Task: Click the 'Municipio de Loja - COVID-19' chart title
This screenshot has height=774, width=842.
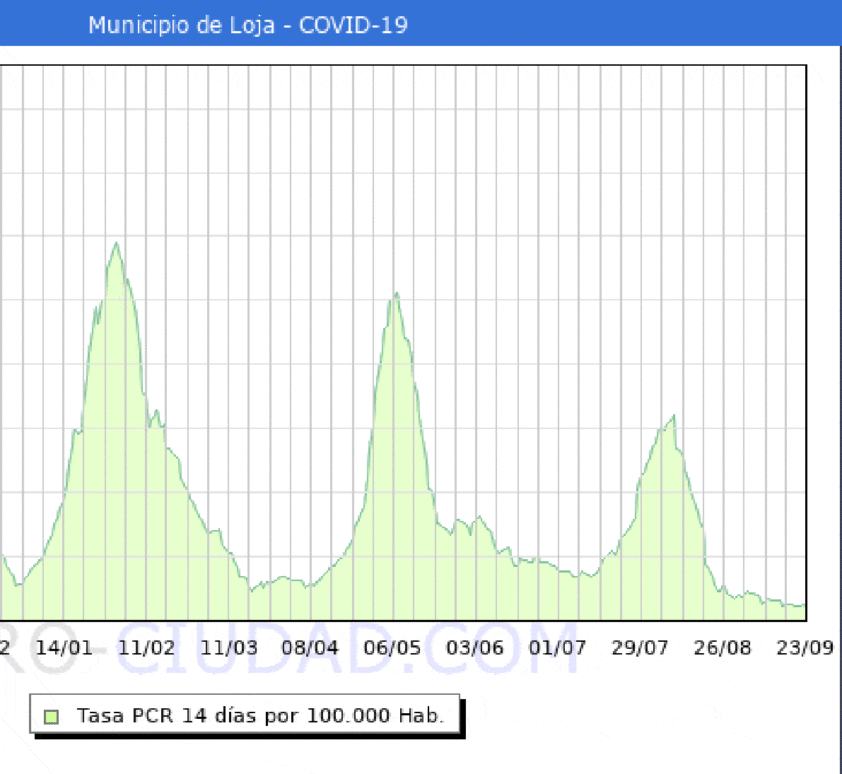Action: pyautogui.click(x=247, y=25)
